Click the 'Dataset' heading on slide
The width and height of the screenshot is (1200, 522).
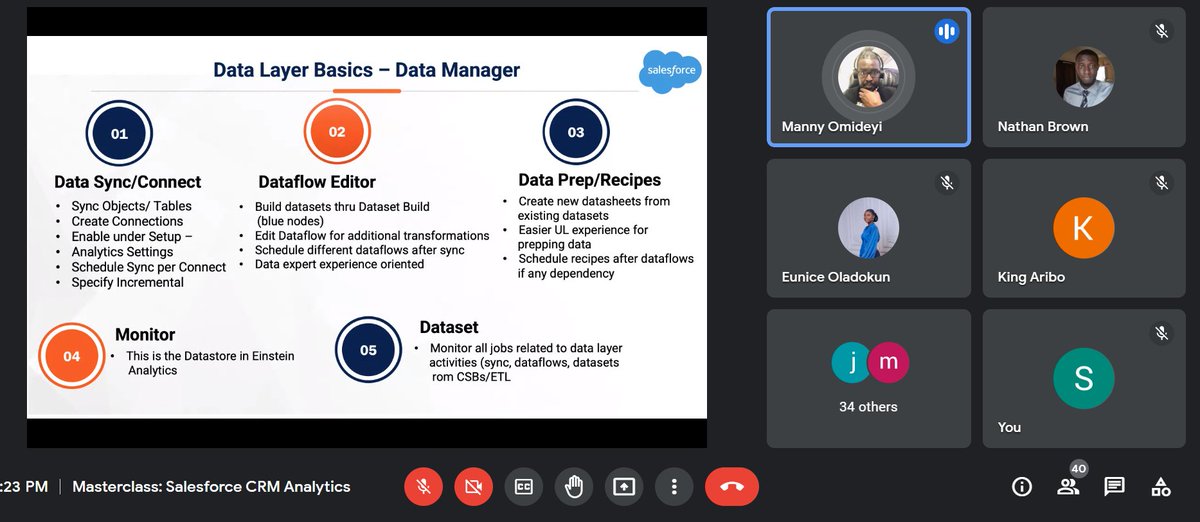(x=449, y=327)
